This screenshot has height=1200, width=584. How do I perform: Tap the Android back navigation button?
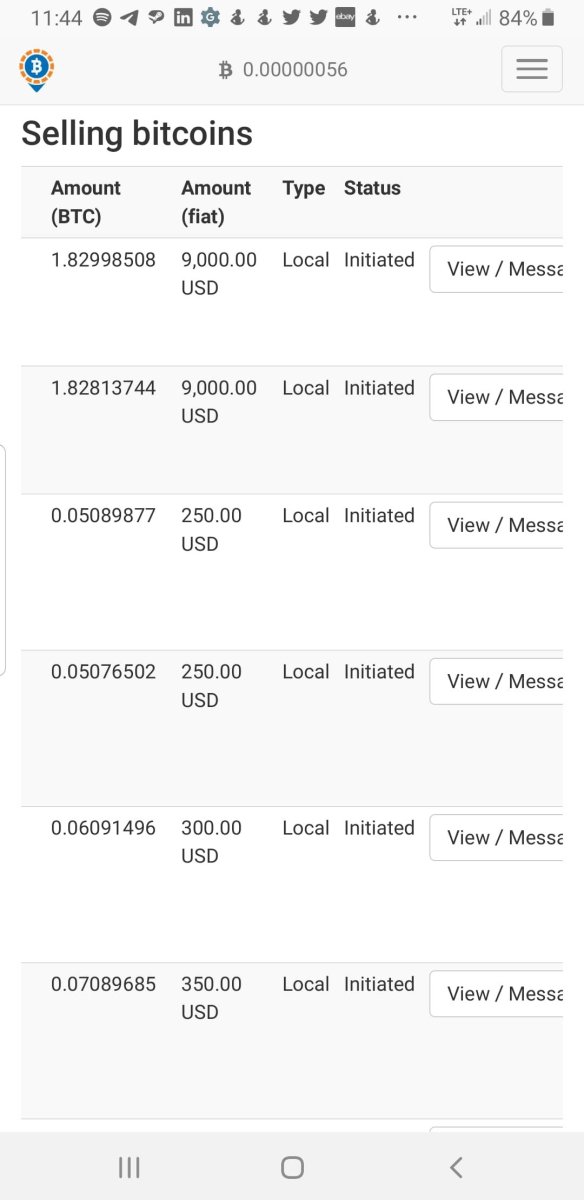(456, 1166)
